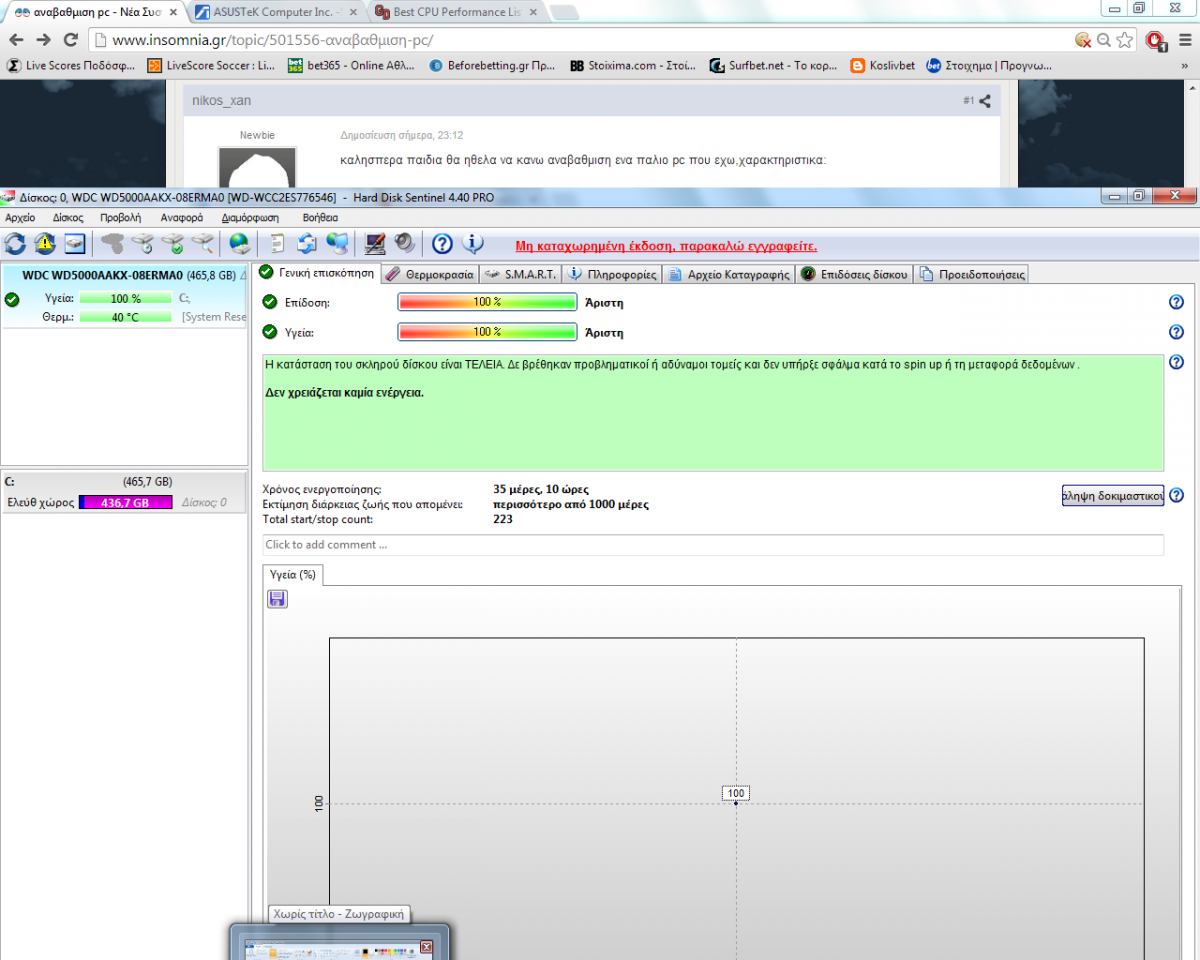Click the refresh disk status toolbar icon
Image resolution: width=1200 pixels, height=960 pixels.
coord(15,243)
